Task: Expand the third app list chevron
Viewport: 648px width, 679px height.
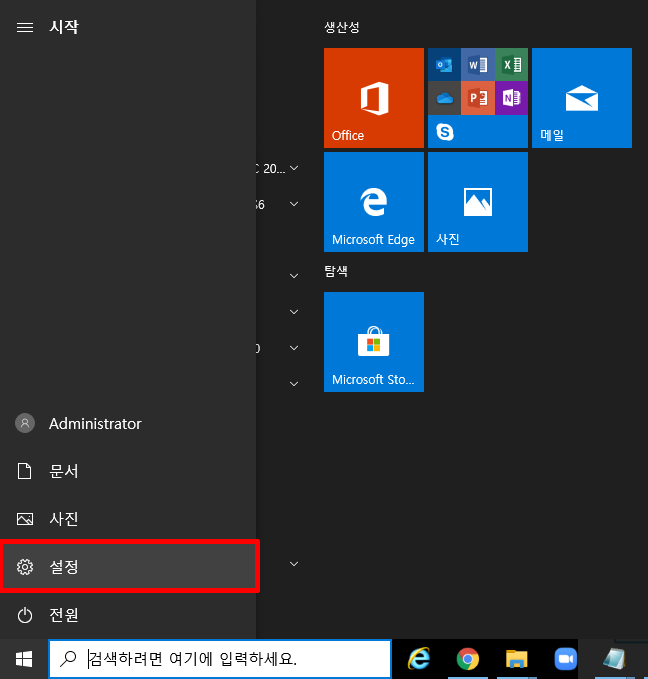Action: [x=294, y=276]
